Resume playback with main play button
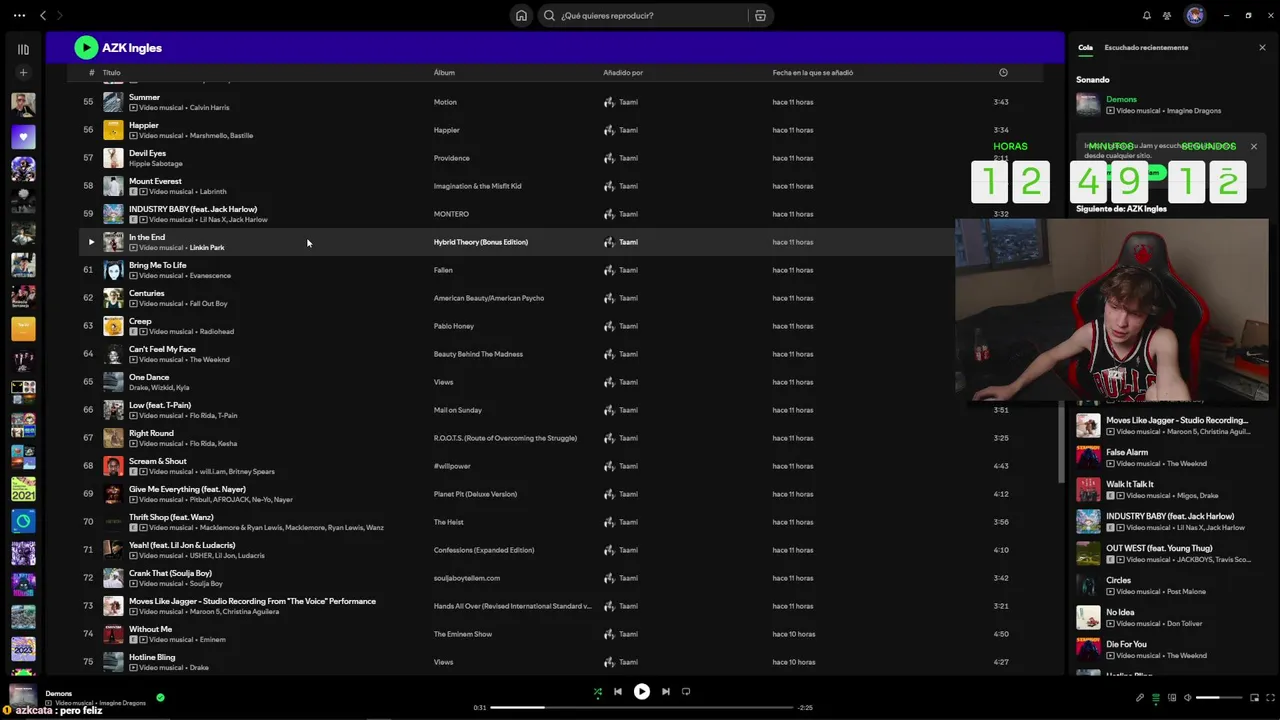Viewport: 1280px width, 720px height. point(642,691)
